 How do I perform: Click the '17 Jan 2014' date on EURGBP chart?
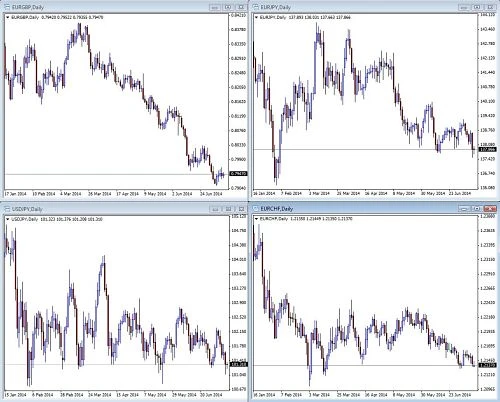[x=16, y=194]
